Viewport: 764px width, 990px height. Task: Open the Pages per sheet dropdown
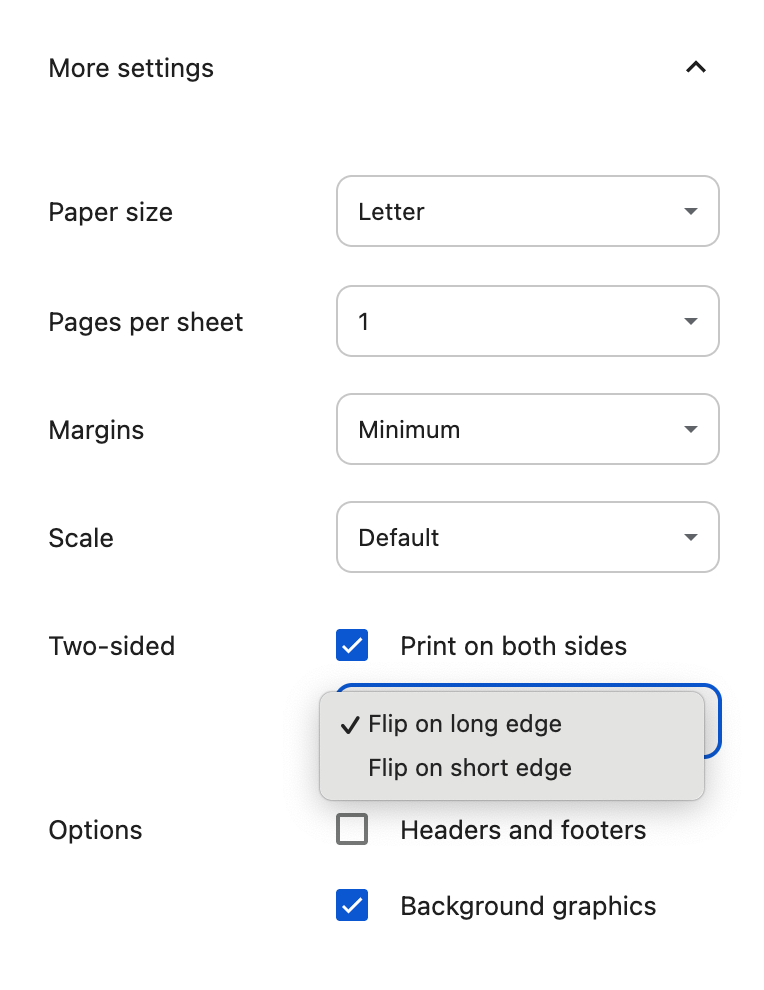[527, 322]
